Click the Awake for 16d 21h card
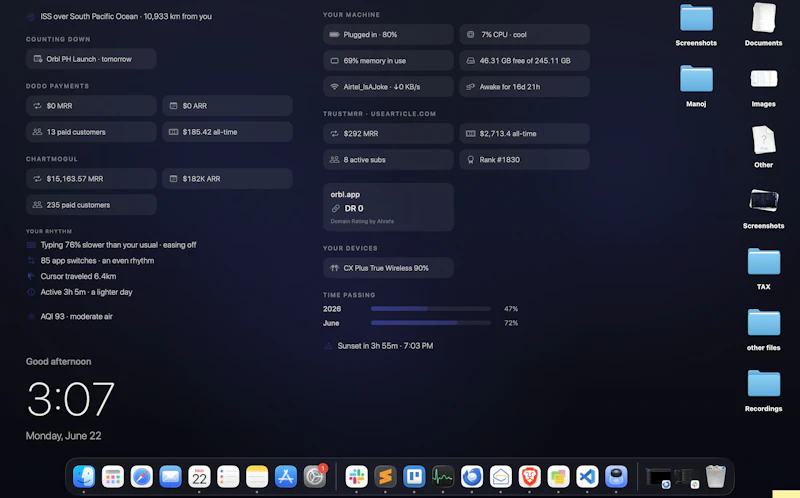This screenshot has height=498, width=800. [x=524, y=87]
